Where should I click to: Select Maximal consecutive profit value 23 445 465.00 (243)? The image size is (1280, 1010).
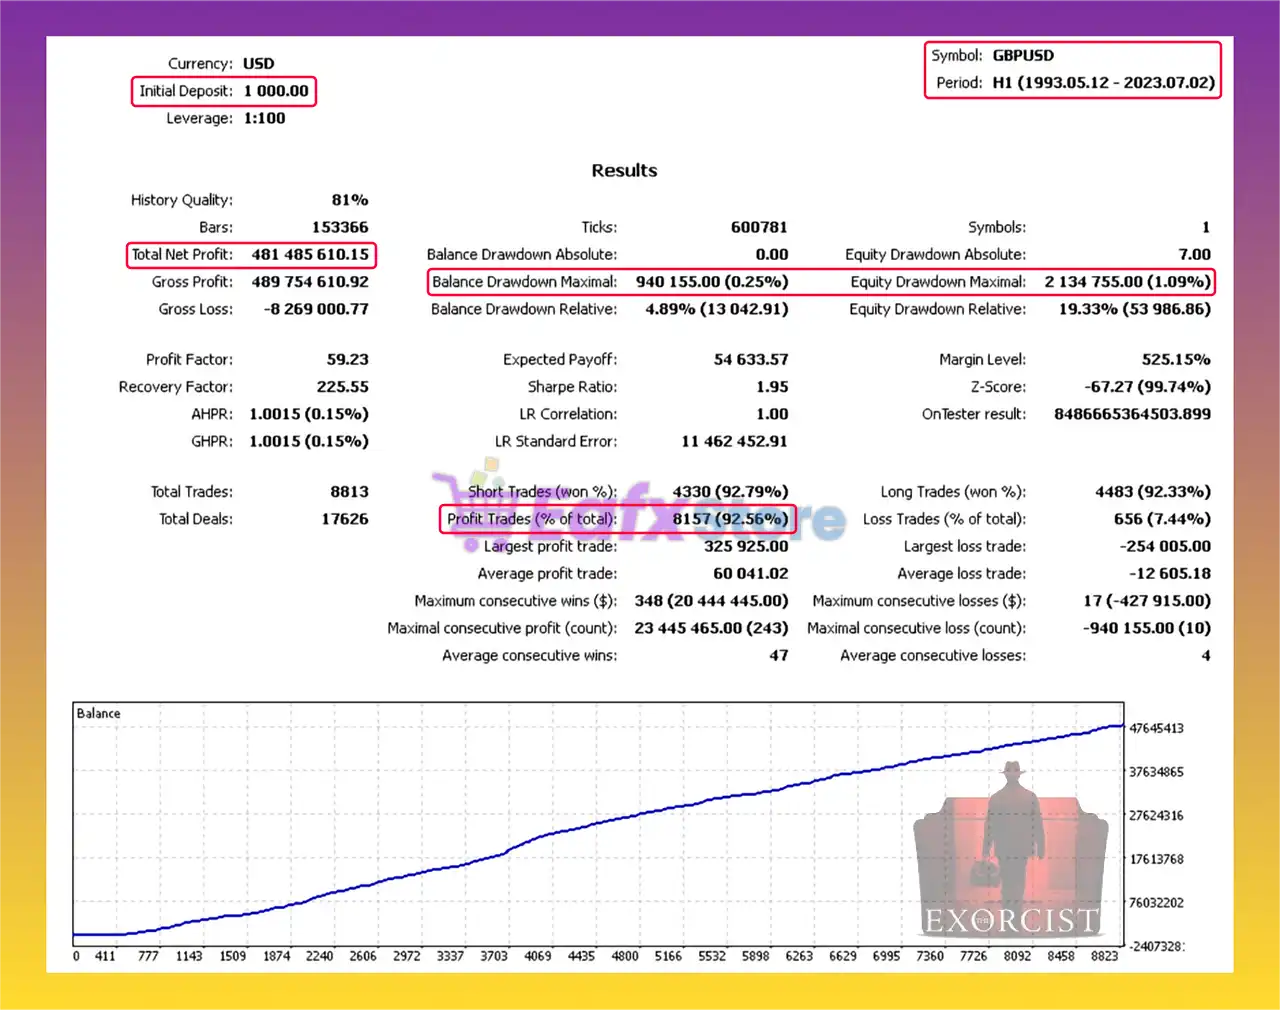click(711, 628)
